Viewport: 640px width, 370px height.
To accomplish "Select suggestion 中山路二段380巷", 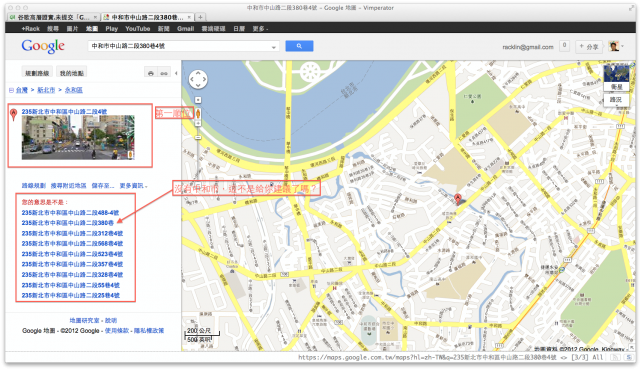I will click(x=68, y=223).
